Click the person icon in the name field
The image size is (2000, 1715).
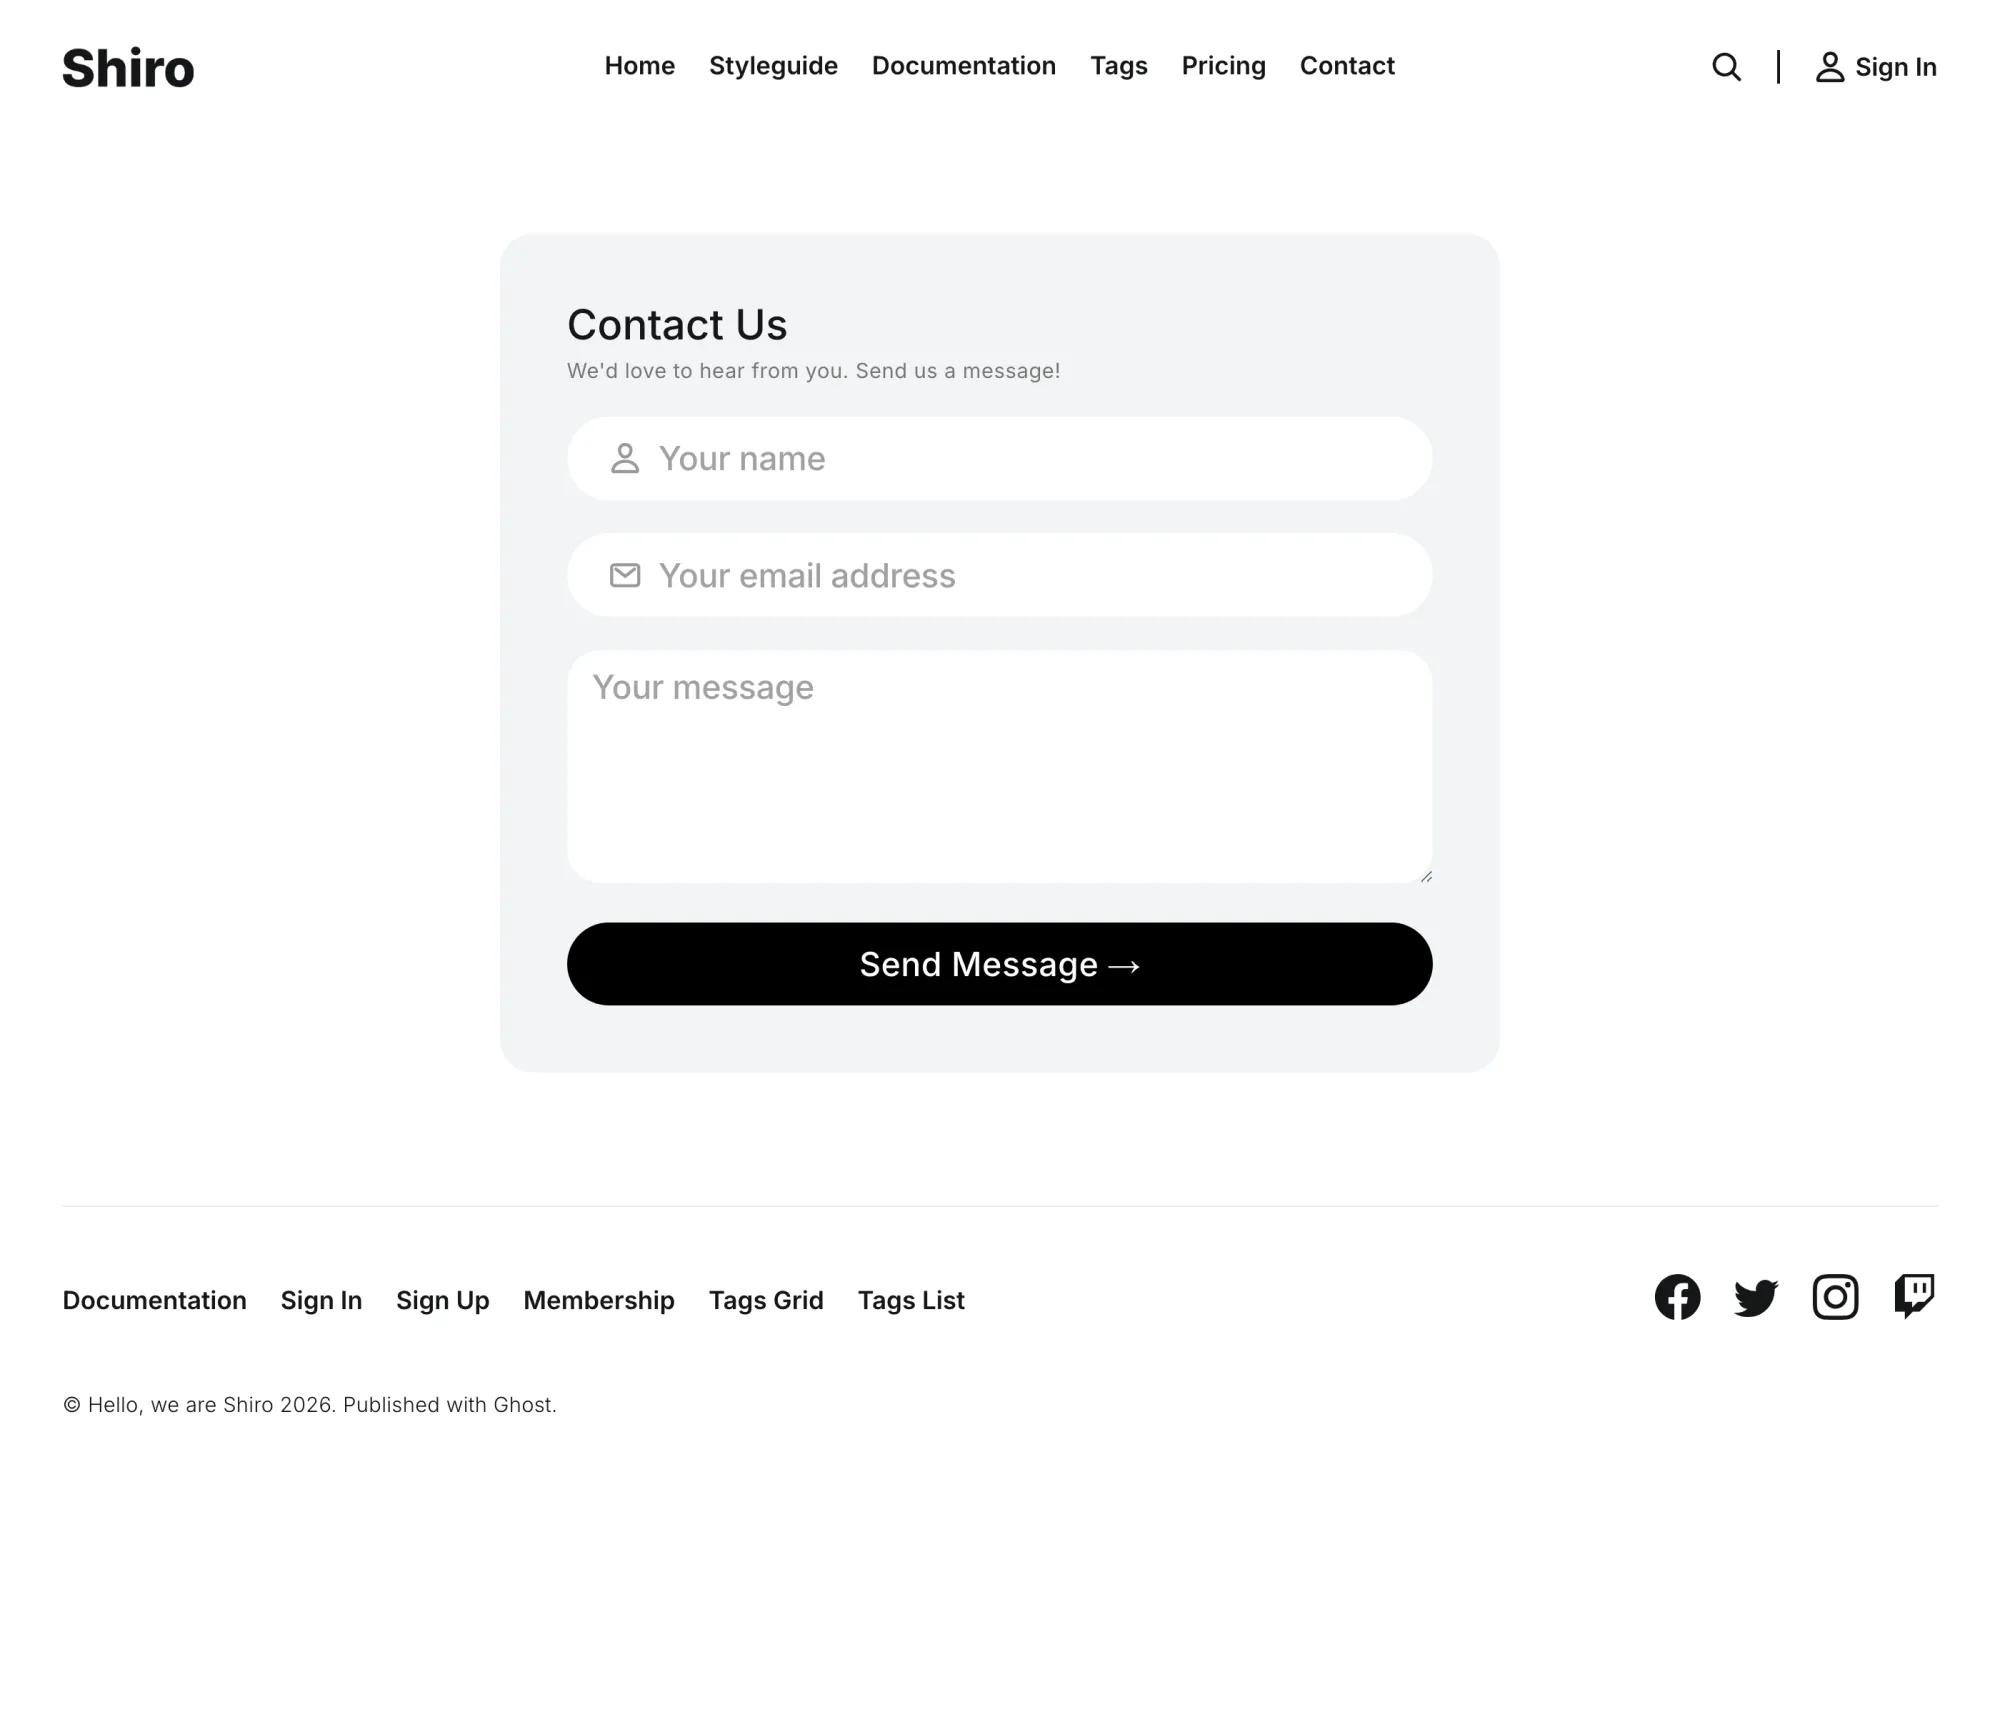pos(625,458)
